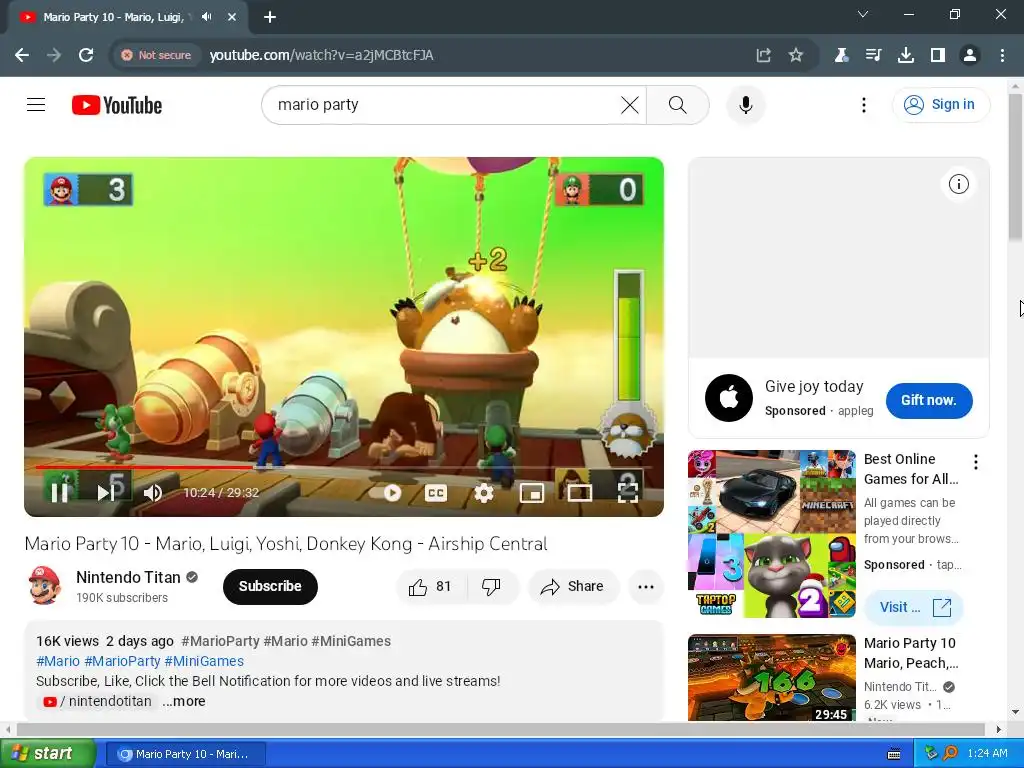Viewport: 1024px width, 768px height.
Task: Open a new browser tab
Action: (x=270, y=17)
